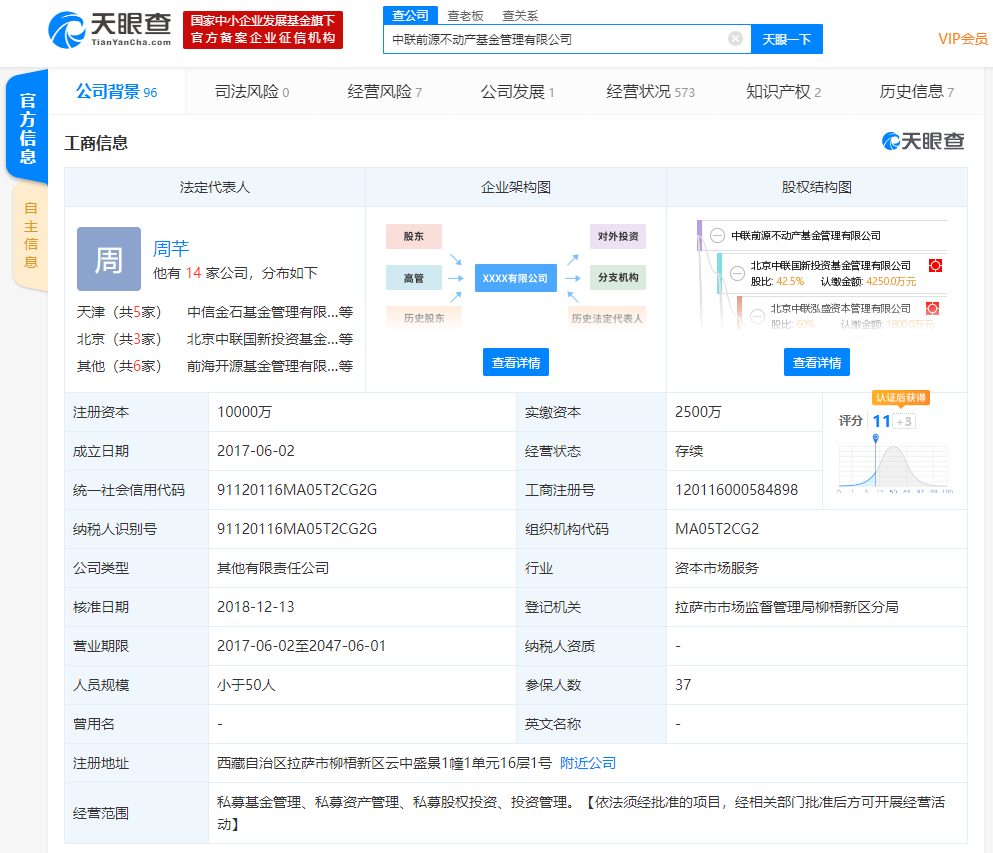993x853 pixels.
Task: Select organization code MA05T2CG2
Action: 717,529
